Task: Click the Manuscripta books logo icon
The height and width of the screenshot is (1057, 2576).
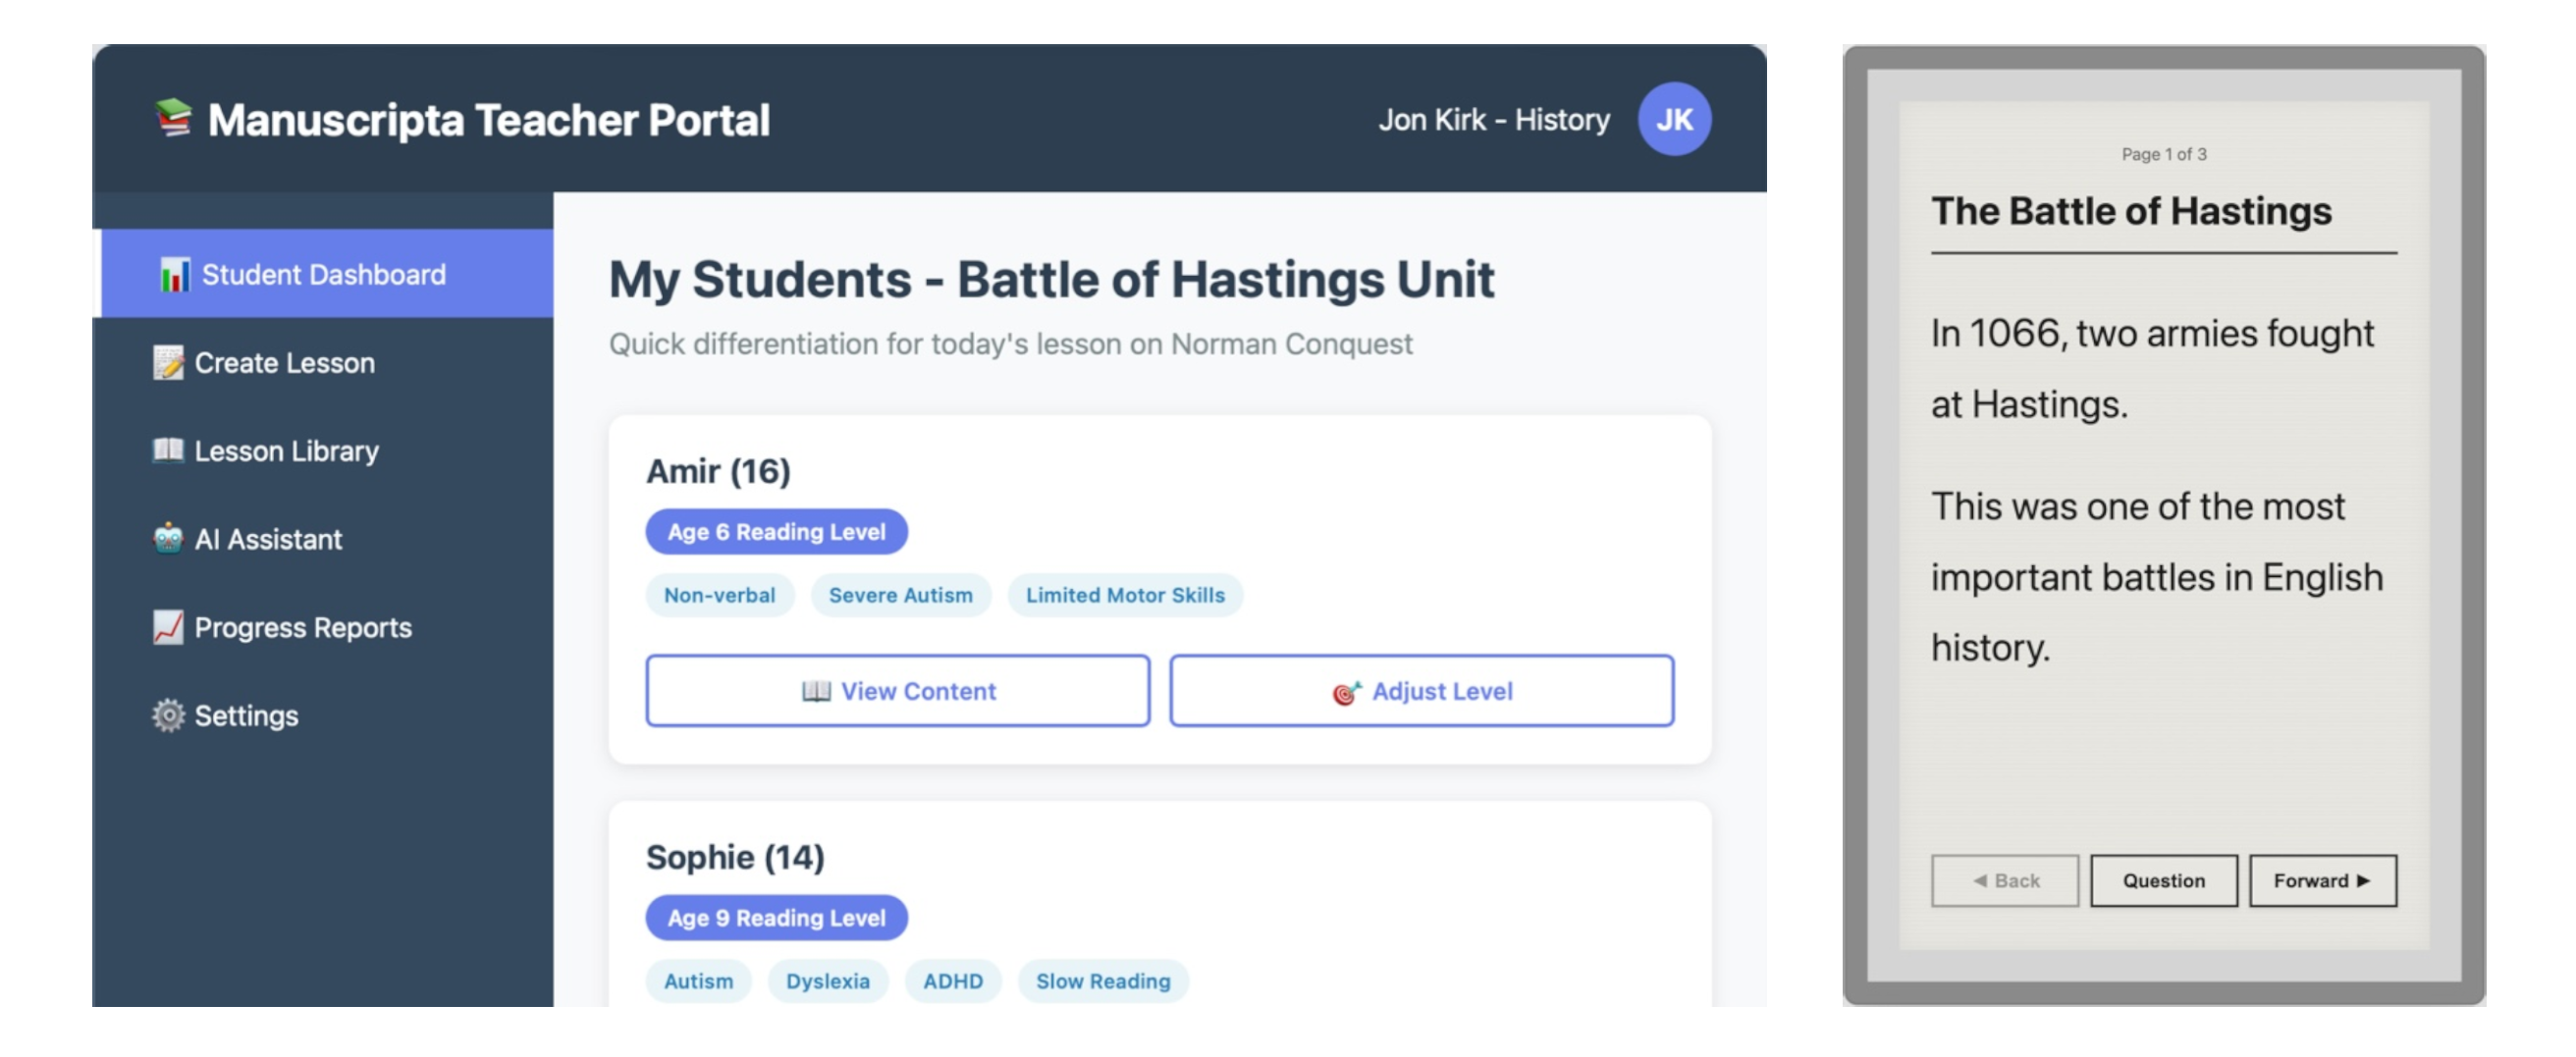Action: click(173, 118)
